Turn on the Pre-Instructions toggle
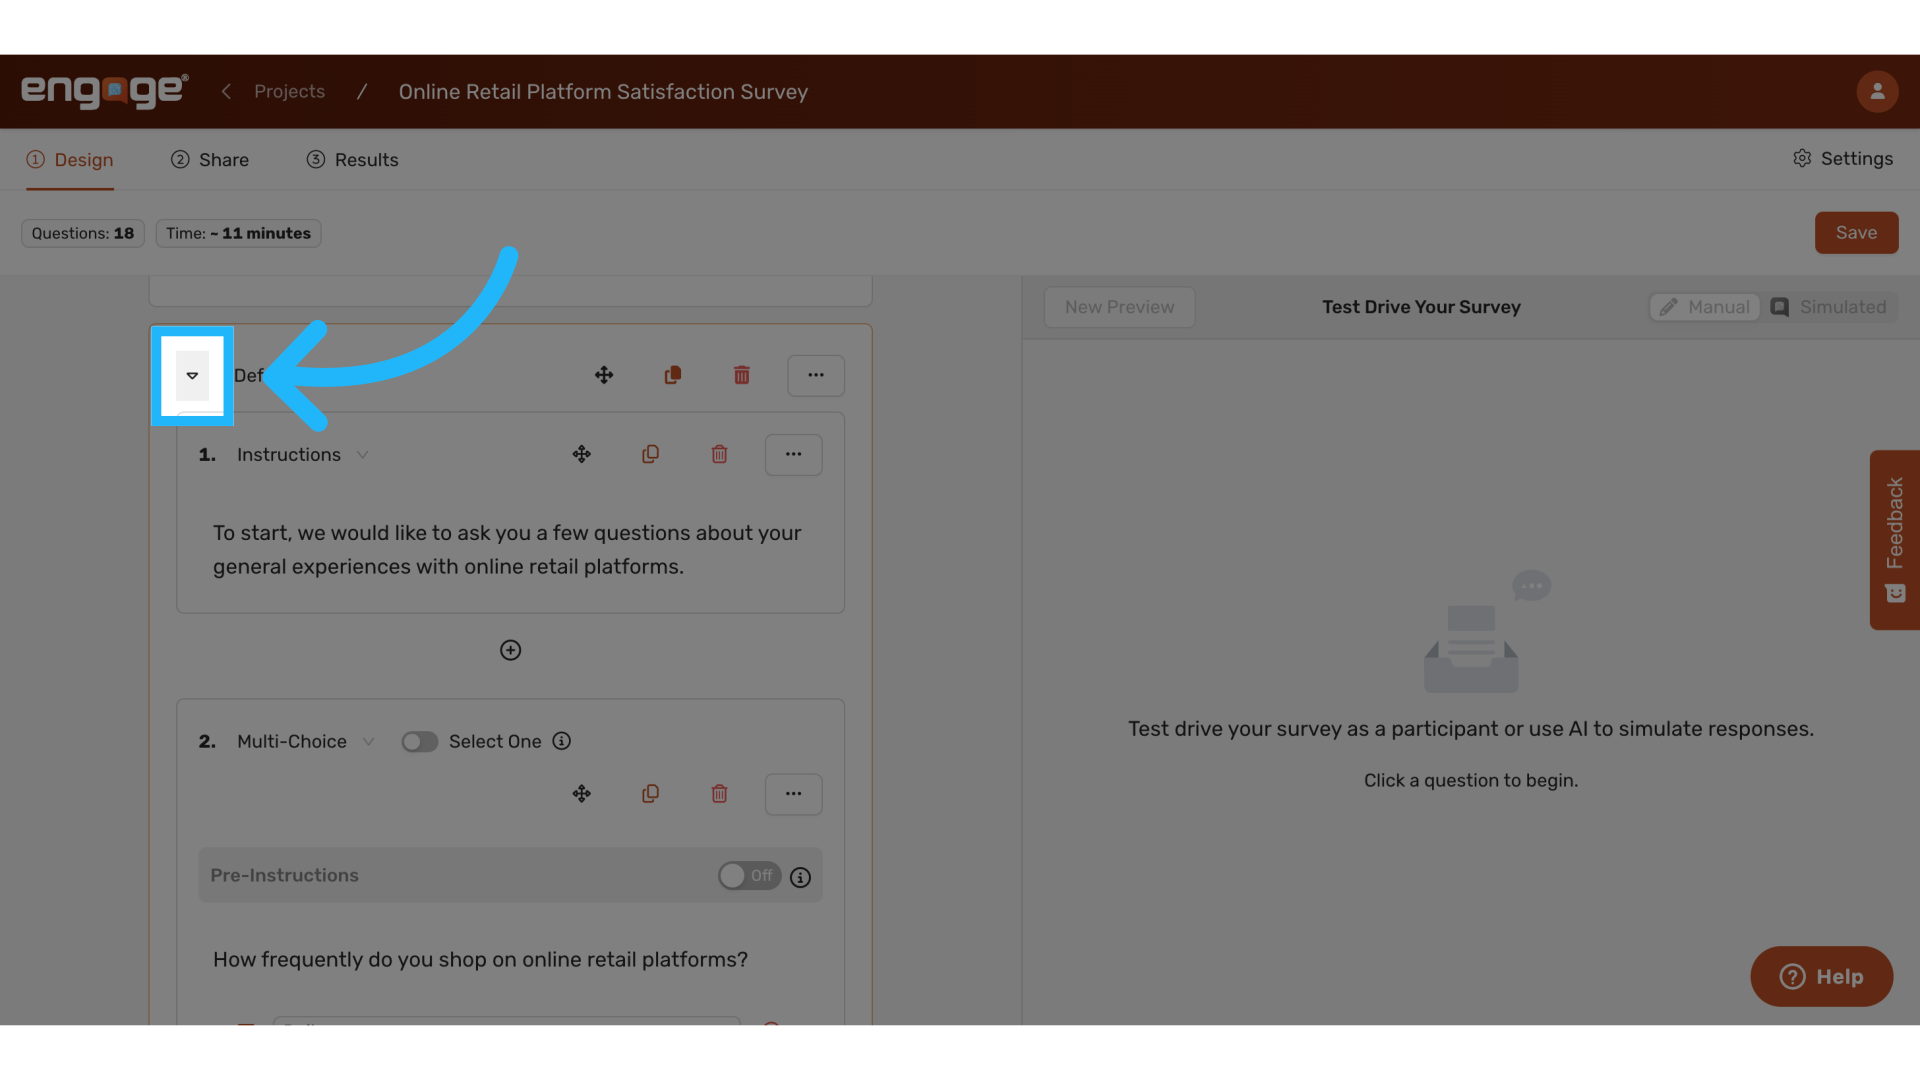 click(748, 875)
